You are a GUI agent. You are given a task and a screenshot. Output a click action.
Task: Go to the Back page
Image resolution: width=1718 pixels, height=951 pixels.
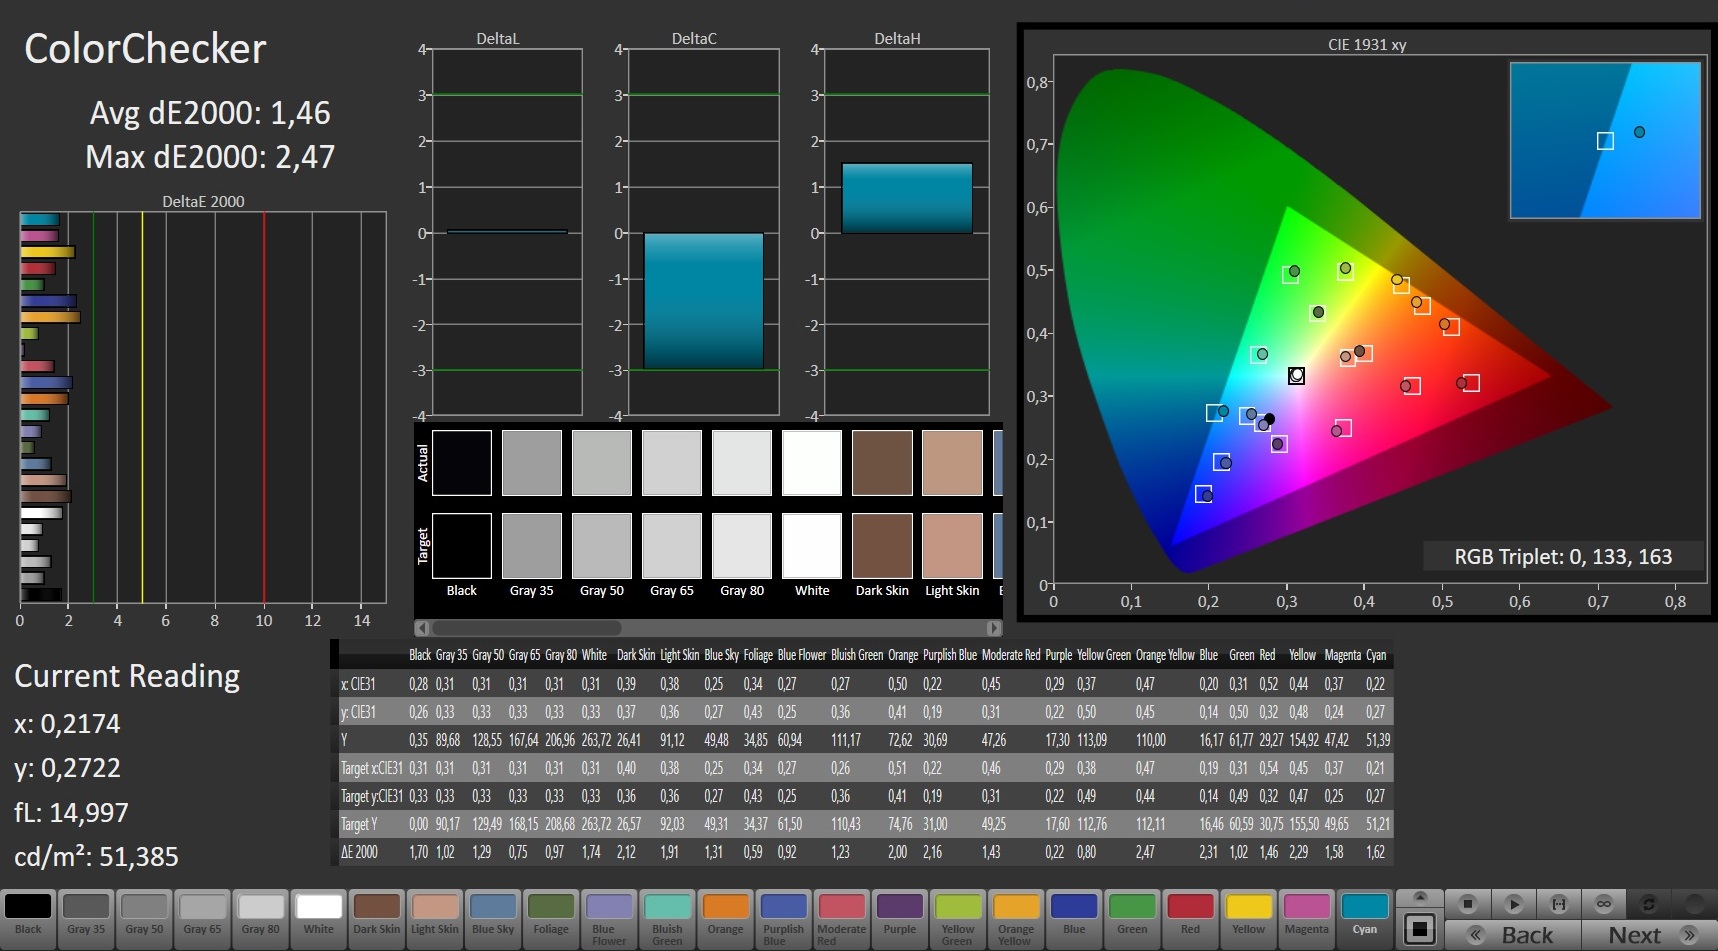pos(1514,935)
